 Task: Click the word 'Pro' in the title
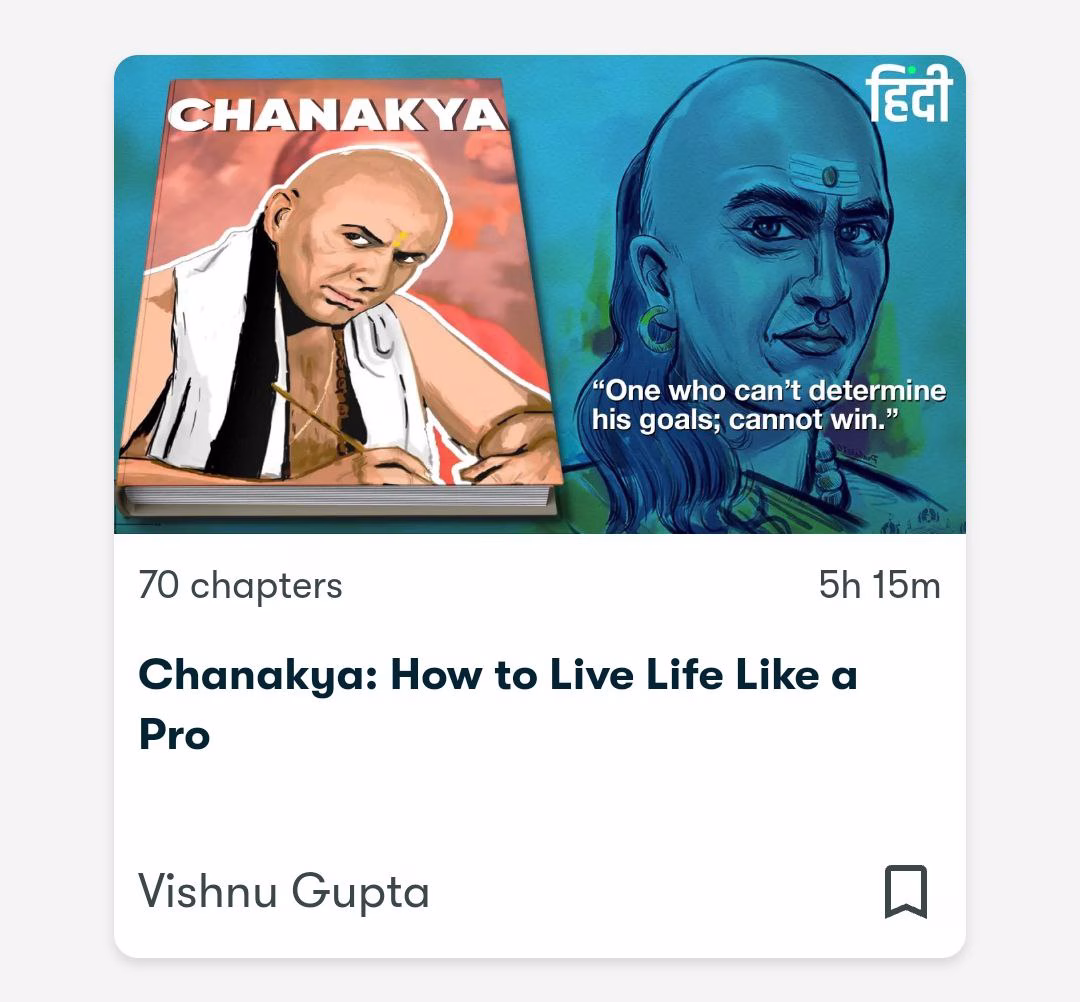(174, 734)
